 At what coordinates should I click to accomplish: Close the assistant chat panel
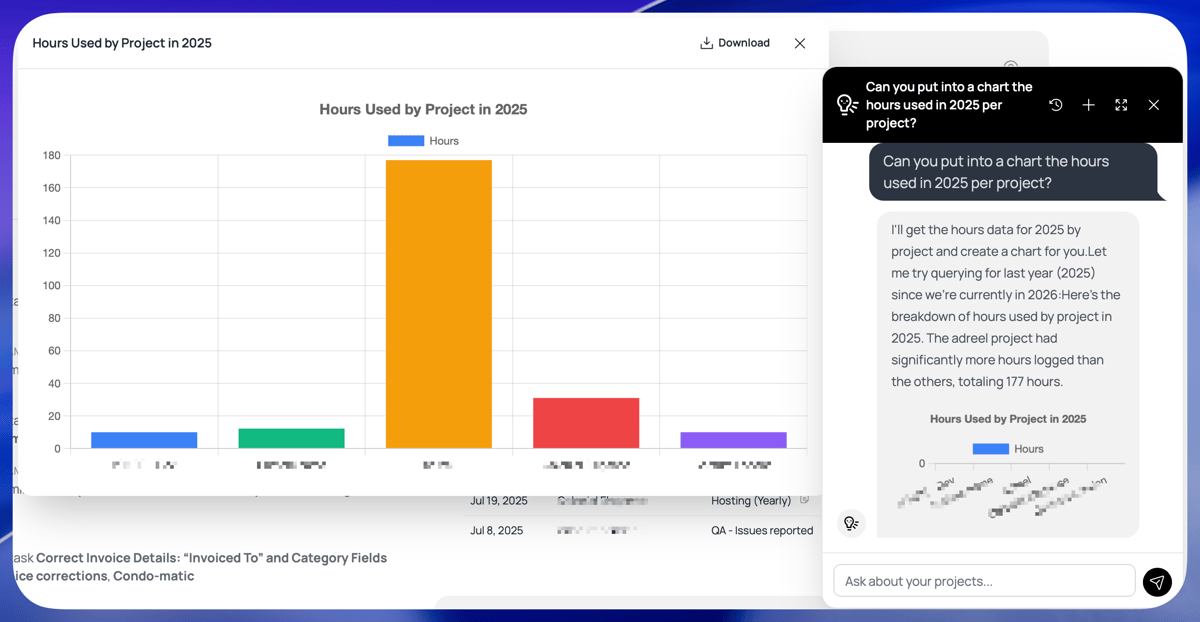pyautogui.click(x=1154, y=105)
